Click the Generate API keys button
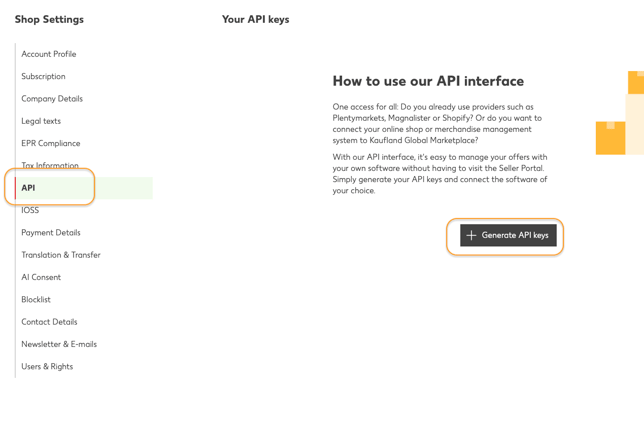This screenshot has height=421, width=644. 508,235
